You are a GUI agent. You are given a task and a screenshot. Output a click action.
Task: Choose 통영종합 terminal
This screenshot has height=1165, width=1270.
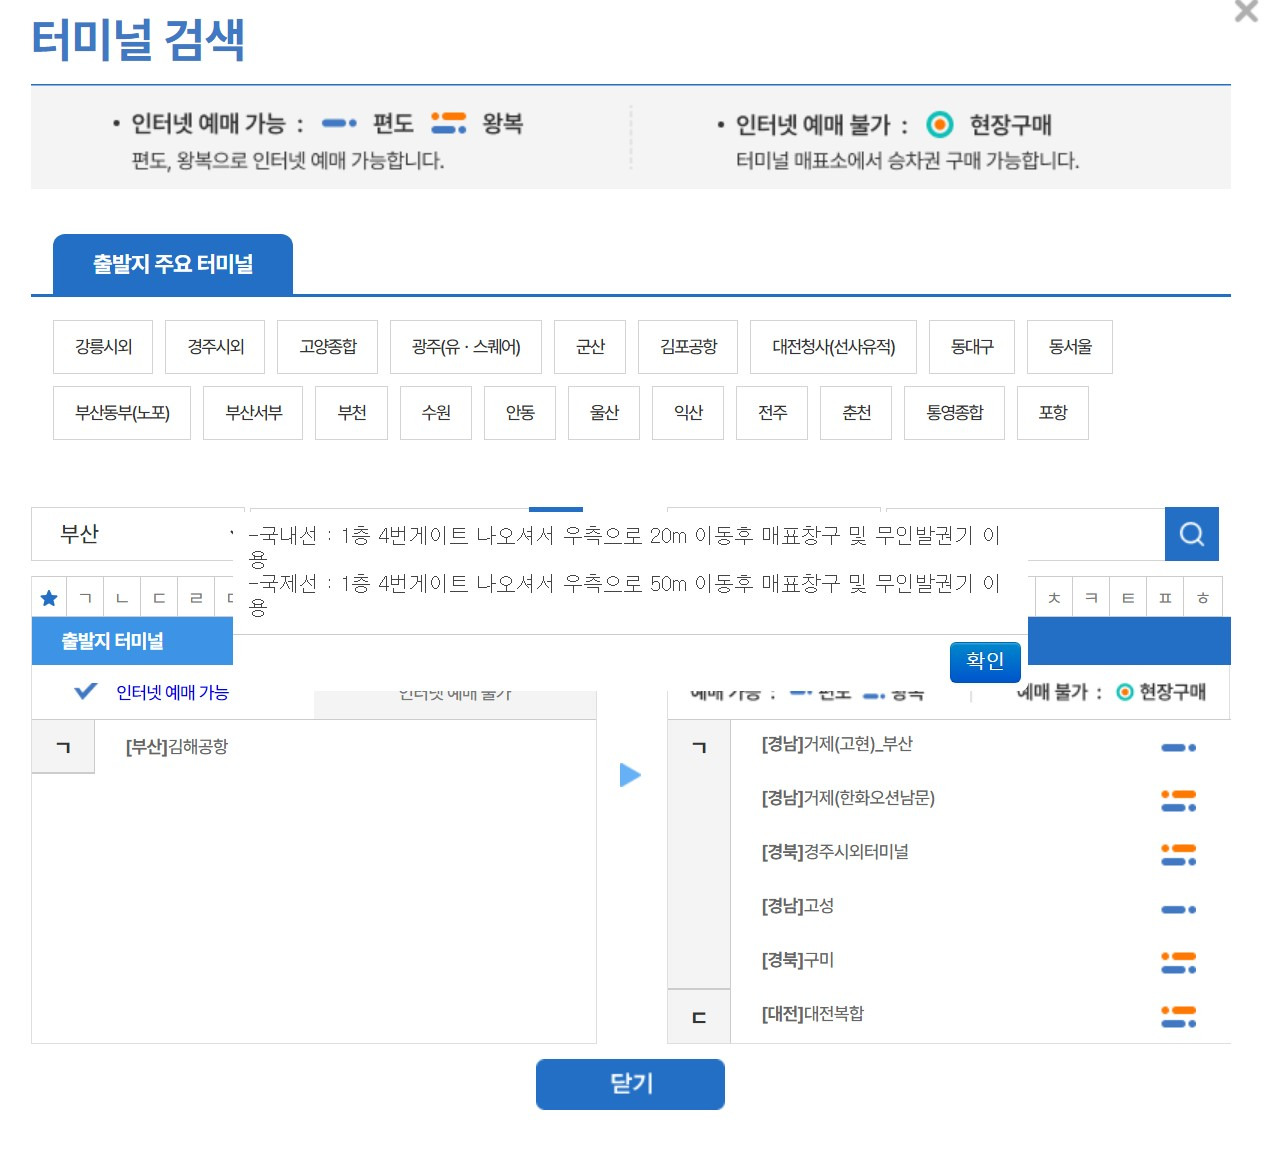click(954, 413)
